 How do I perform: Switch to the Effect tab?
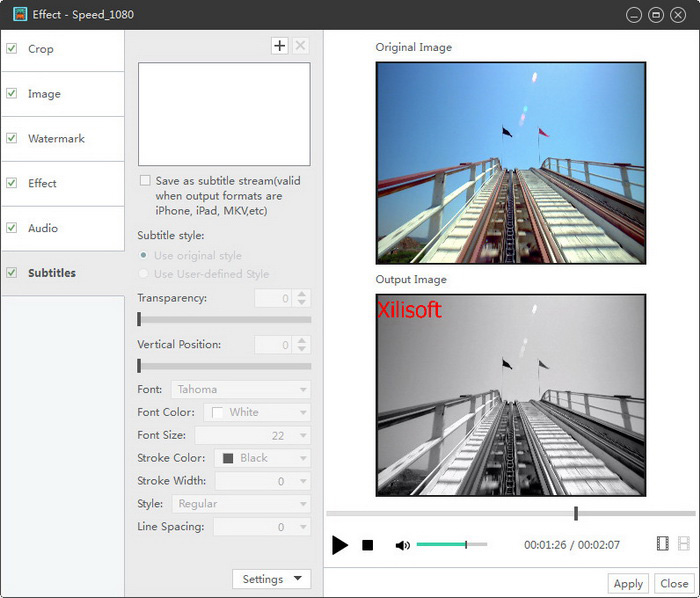click(43, 184)
